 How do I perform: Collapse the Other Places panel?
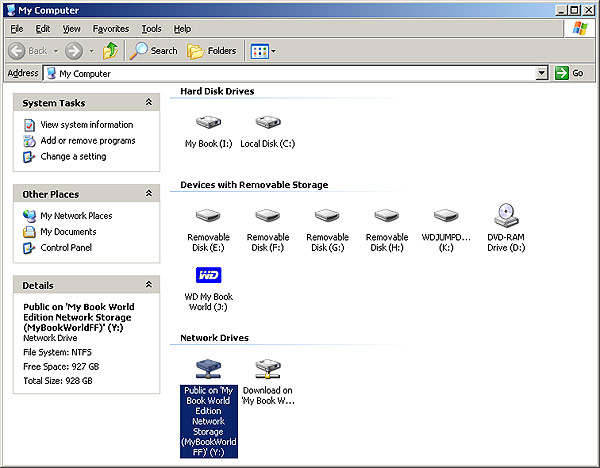(149, 194)
